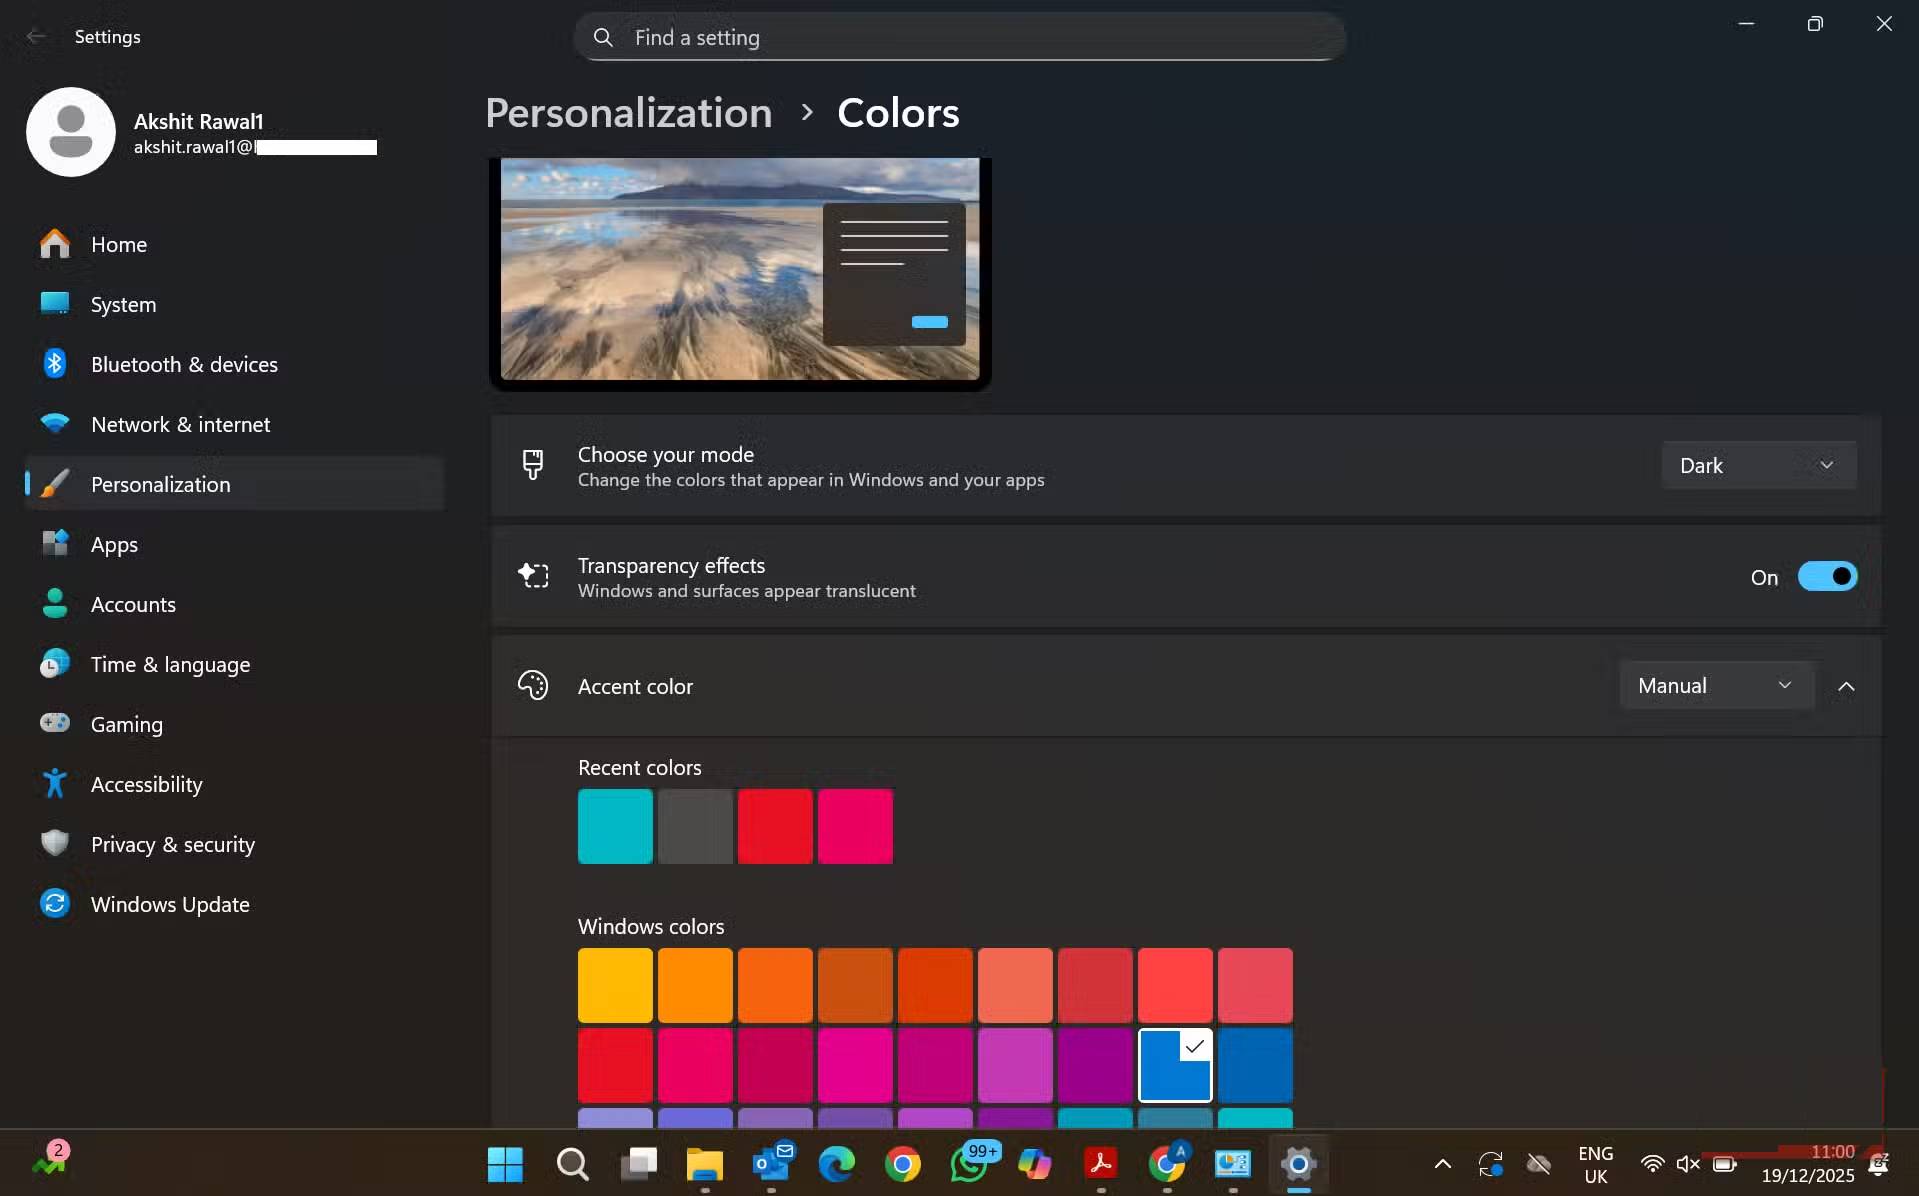The height and width of the screenshot is (1196, 1919).
Task: Open the Choose your mode Dark dropdown
Action: click(x=1758, y=466)
